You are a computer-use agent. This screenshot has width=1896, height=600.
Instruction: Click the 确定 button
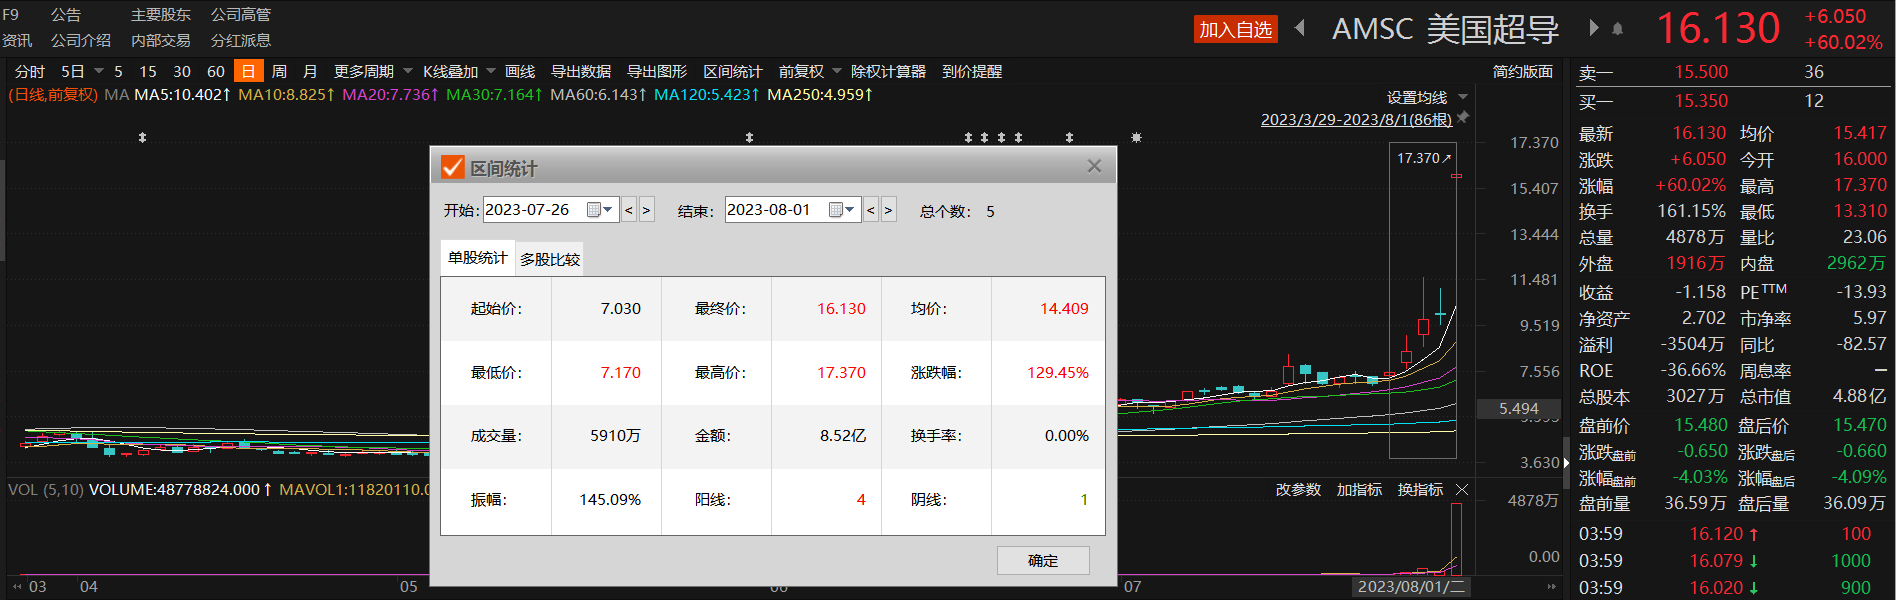point(1042,560)
